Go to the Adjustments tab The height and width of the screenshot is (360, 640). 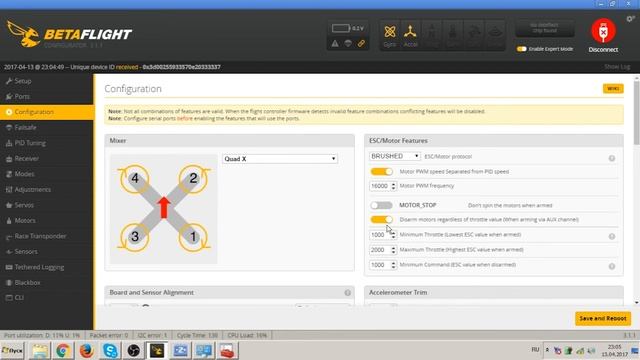(x=47, y=189)
